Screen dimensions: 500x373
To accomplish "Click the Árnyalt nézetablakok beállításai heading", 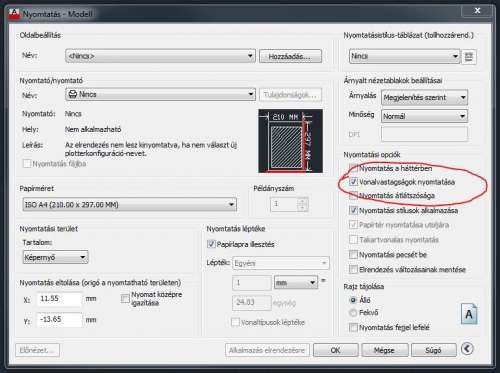I will (393, 80).
